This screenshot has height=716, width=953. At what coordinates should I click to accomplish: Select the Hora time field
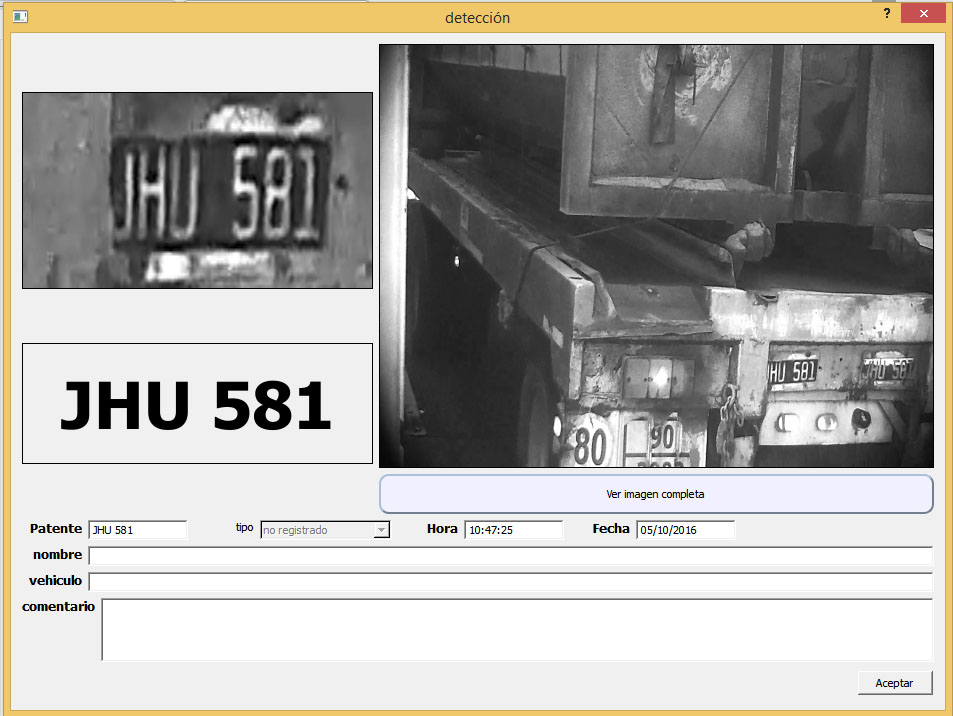(513, 530)
